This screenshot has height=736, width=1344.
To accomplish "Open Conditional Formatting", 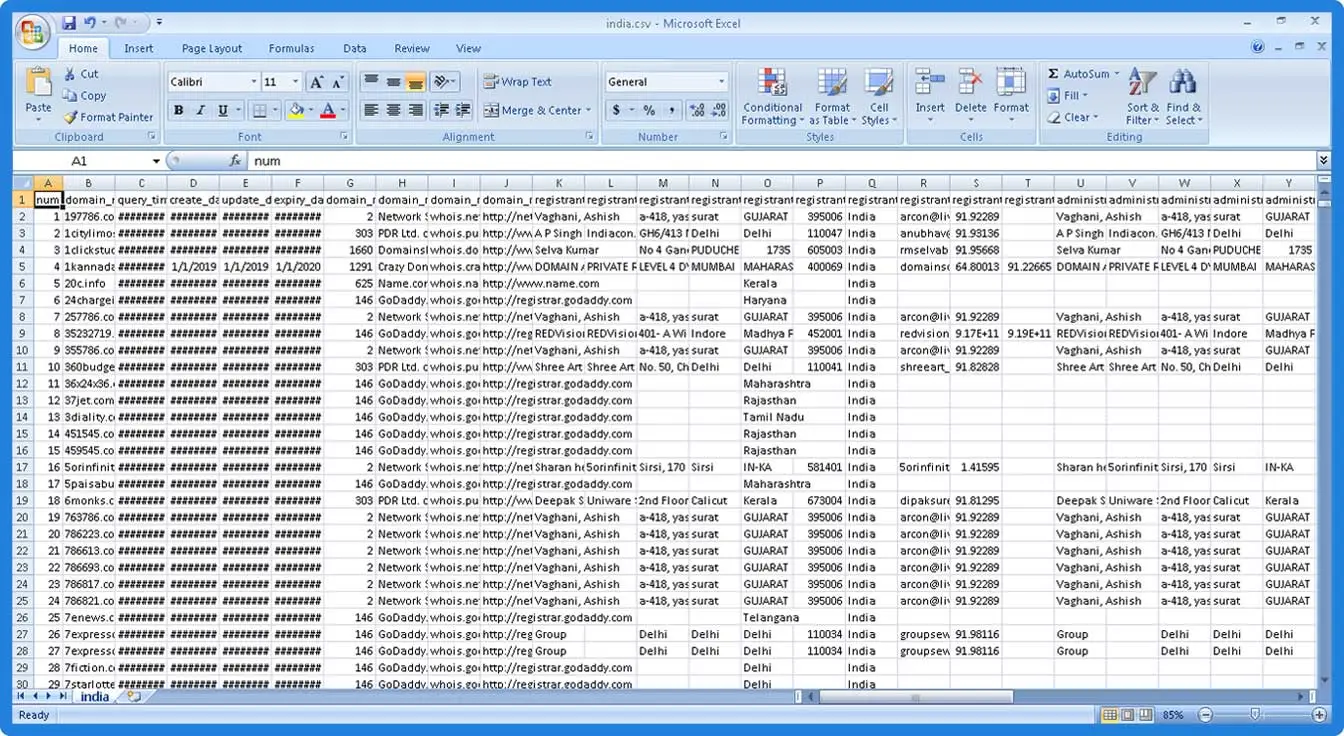I will coord(772,97).
